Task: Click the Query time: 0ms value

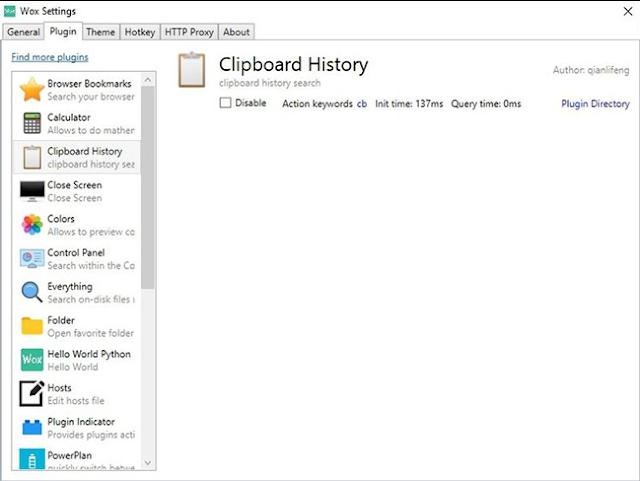Action: [x=486, y=104]
